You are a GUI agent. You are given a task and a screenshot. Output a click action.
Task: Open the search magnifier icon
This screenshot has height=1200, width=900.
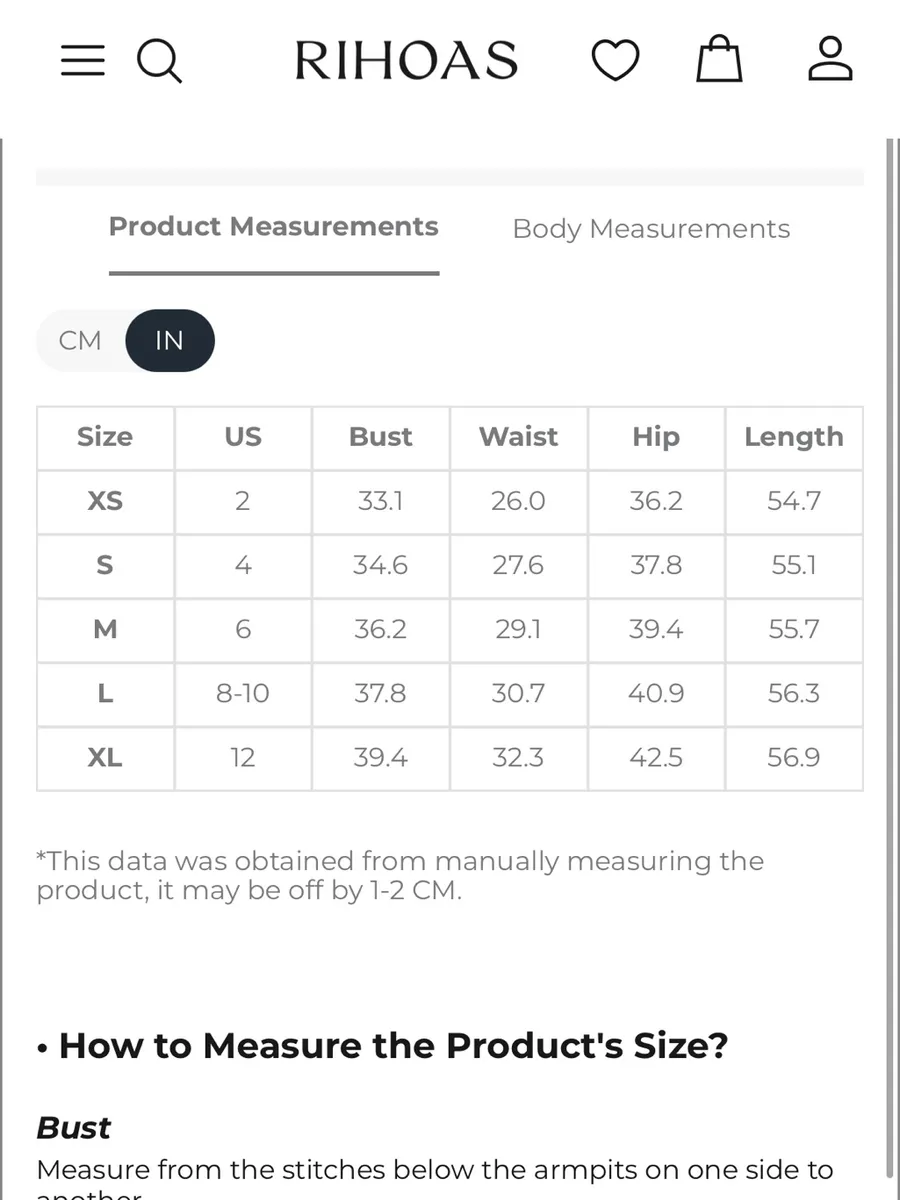coord(159,61)
